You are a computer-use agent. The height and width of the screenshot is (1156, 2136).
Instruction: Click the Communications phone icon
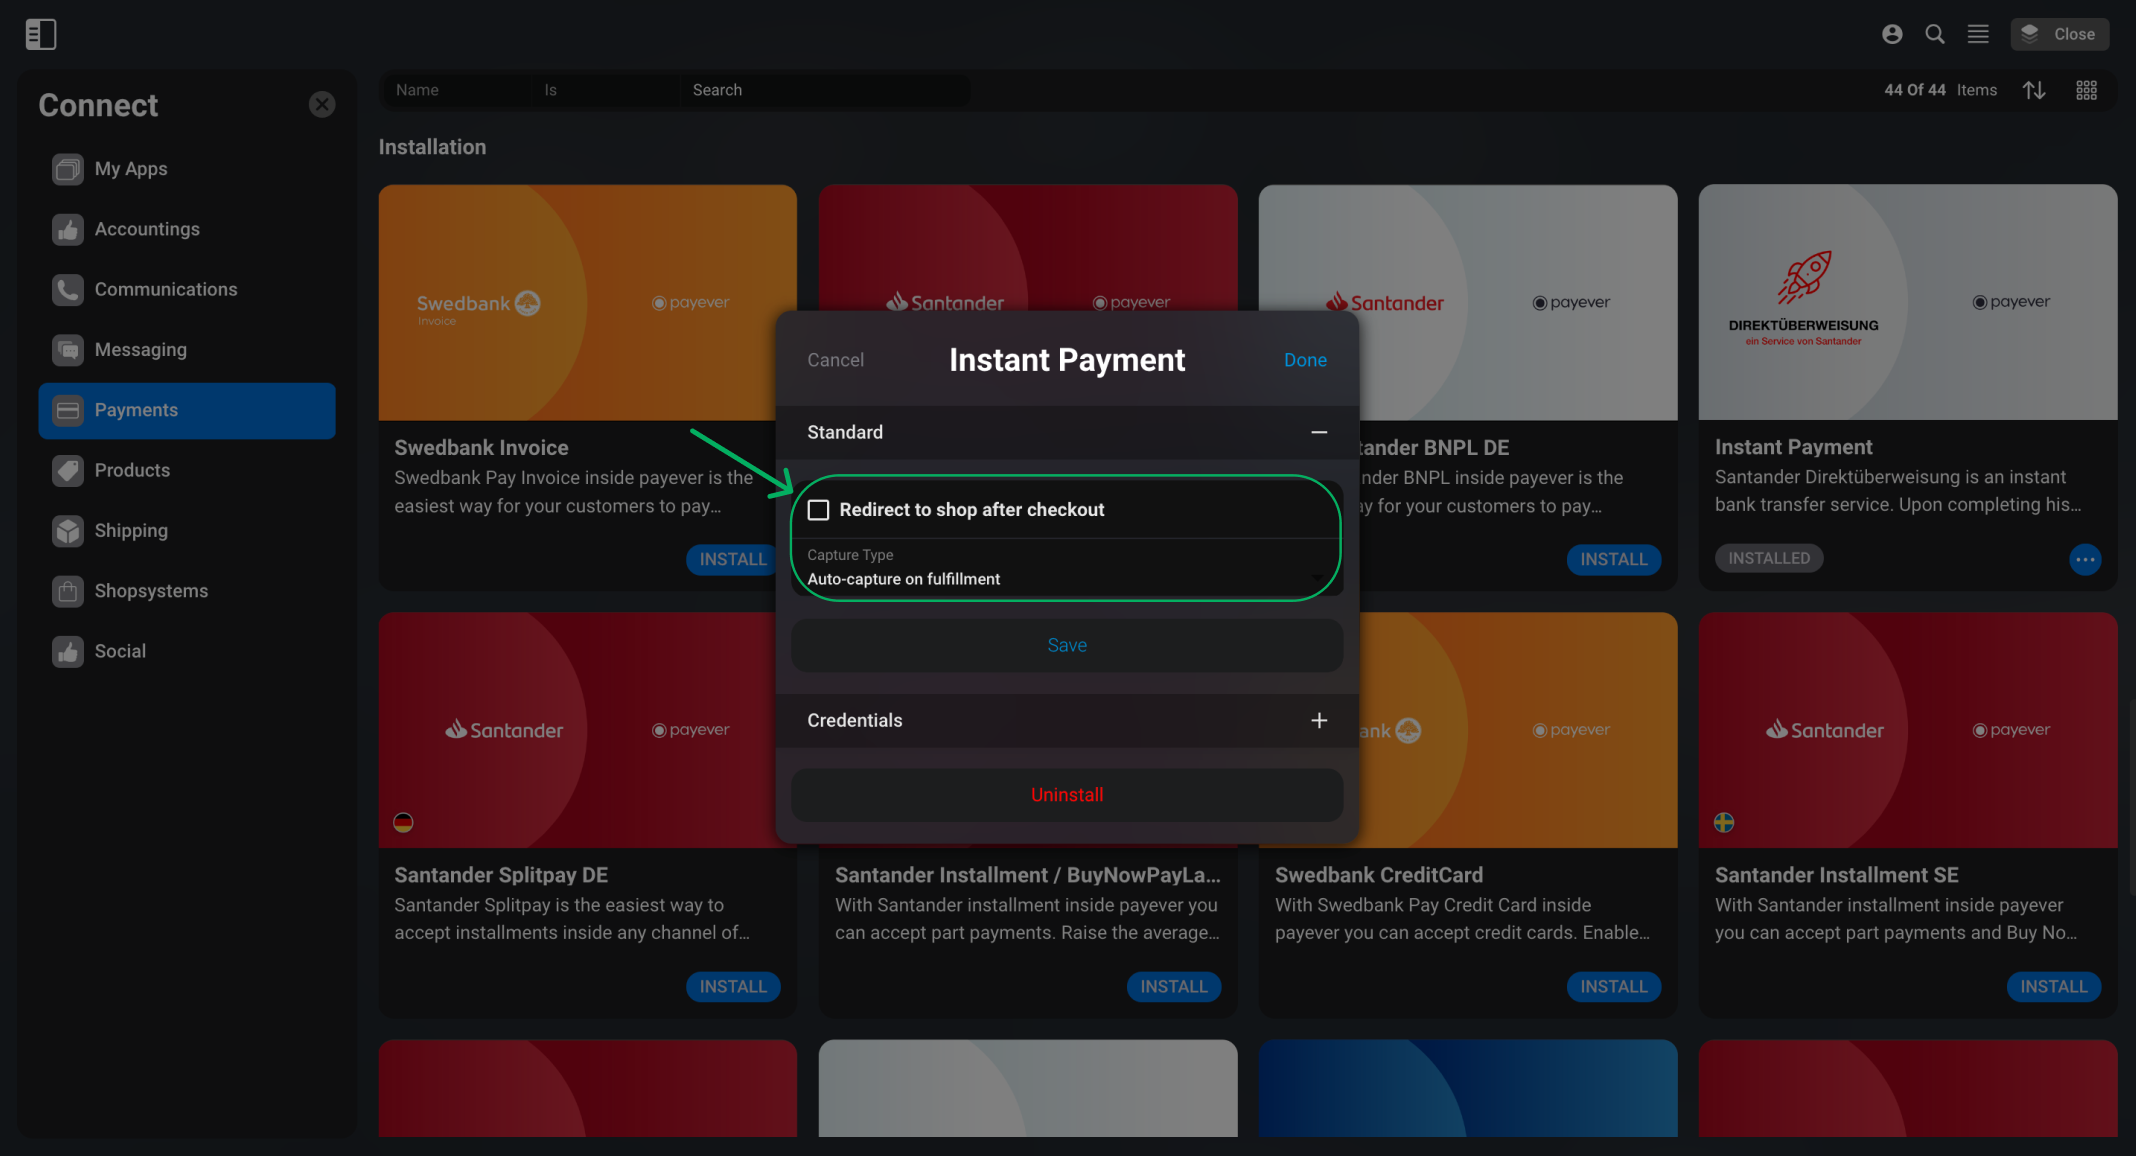[x=68, y=290]
